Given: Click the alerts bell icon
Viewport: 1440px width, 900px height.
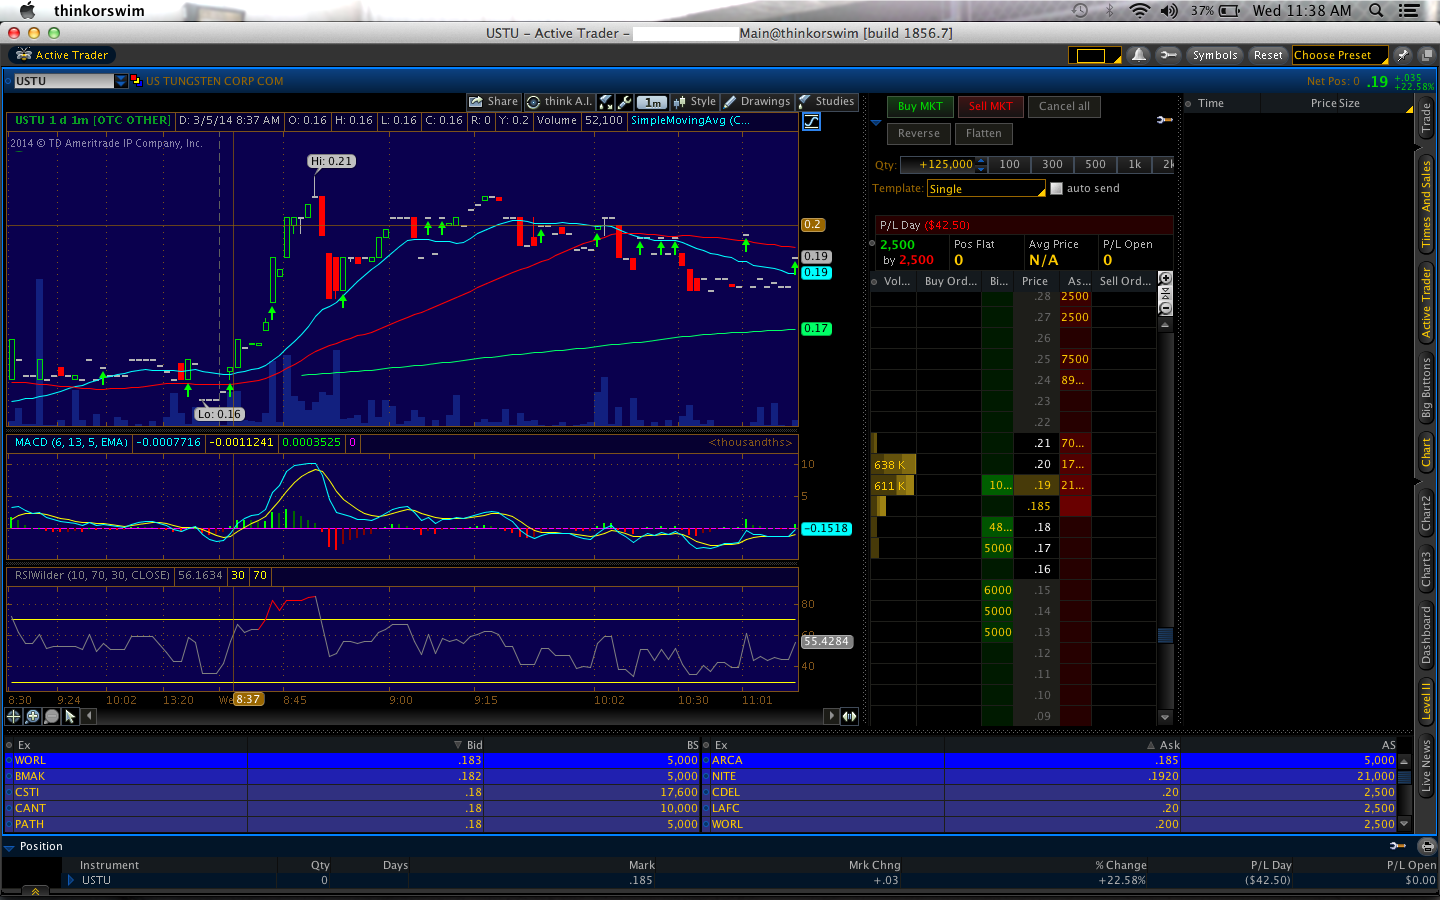Looking at the screenshot, I should point(1138,55).
